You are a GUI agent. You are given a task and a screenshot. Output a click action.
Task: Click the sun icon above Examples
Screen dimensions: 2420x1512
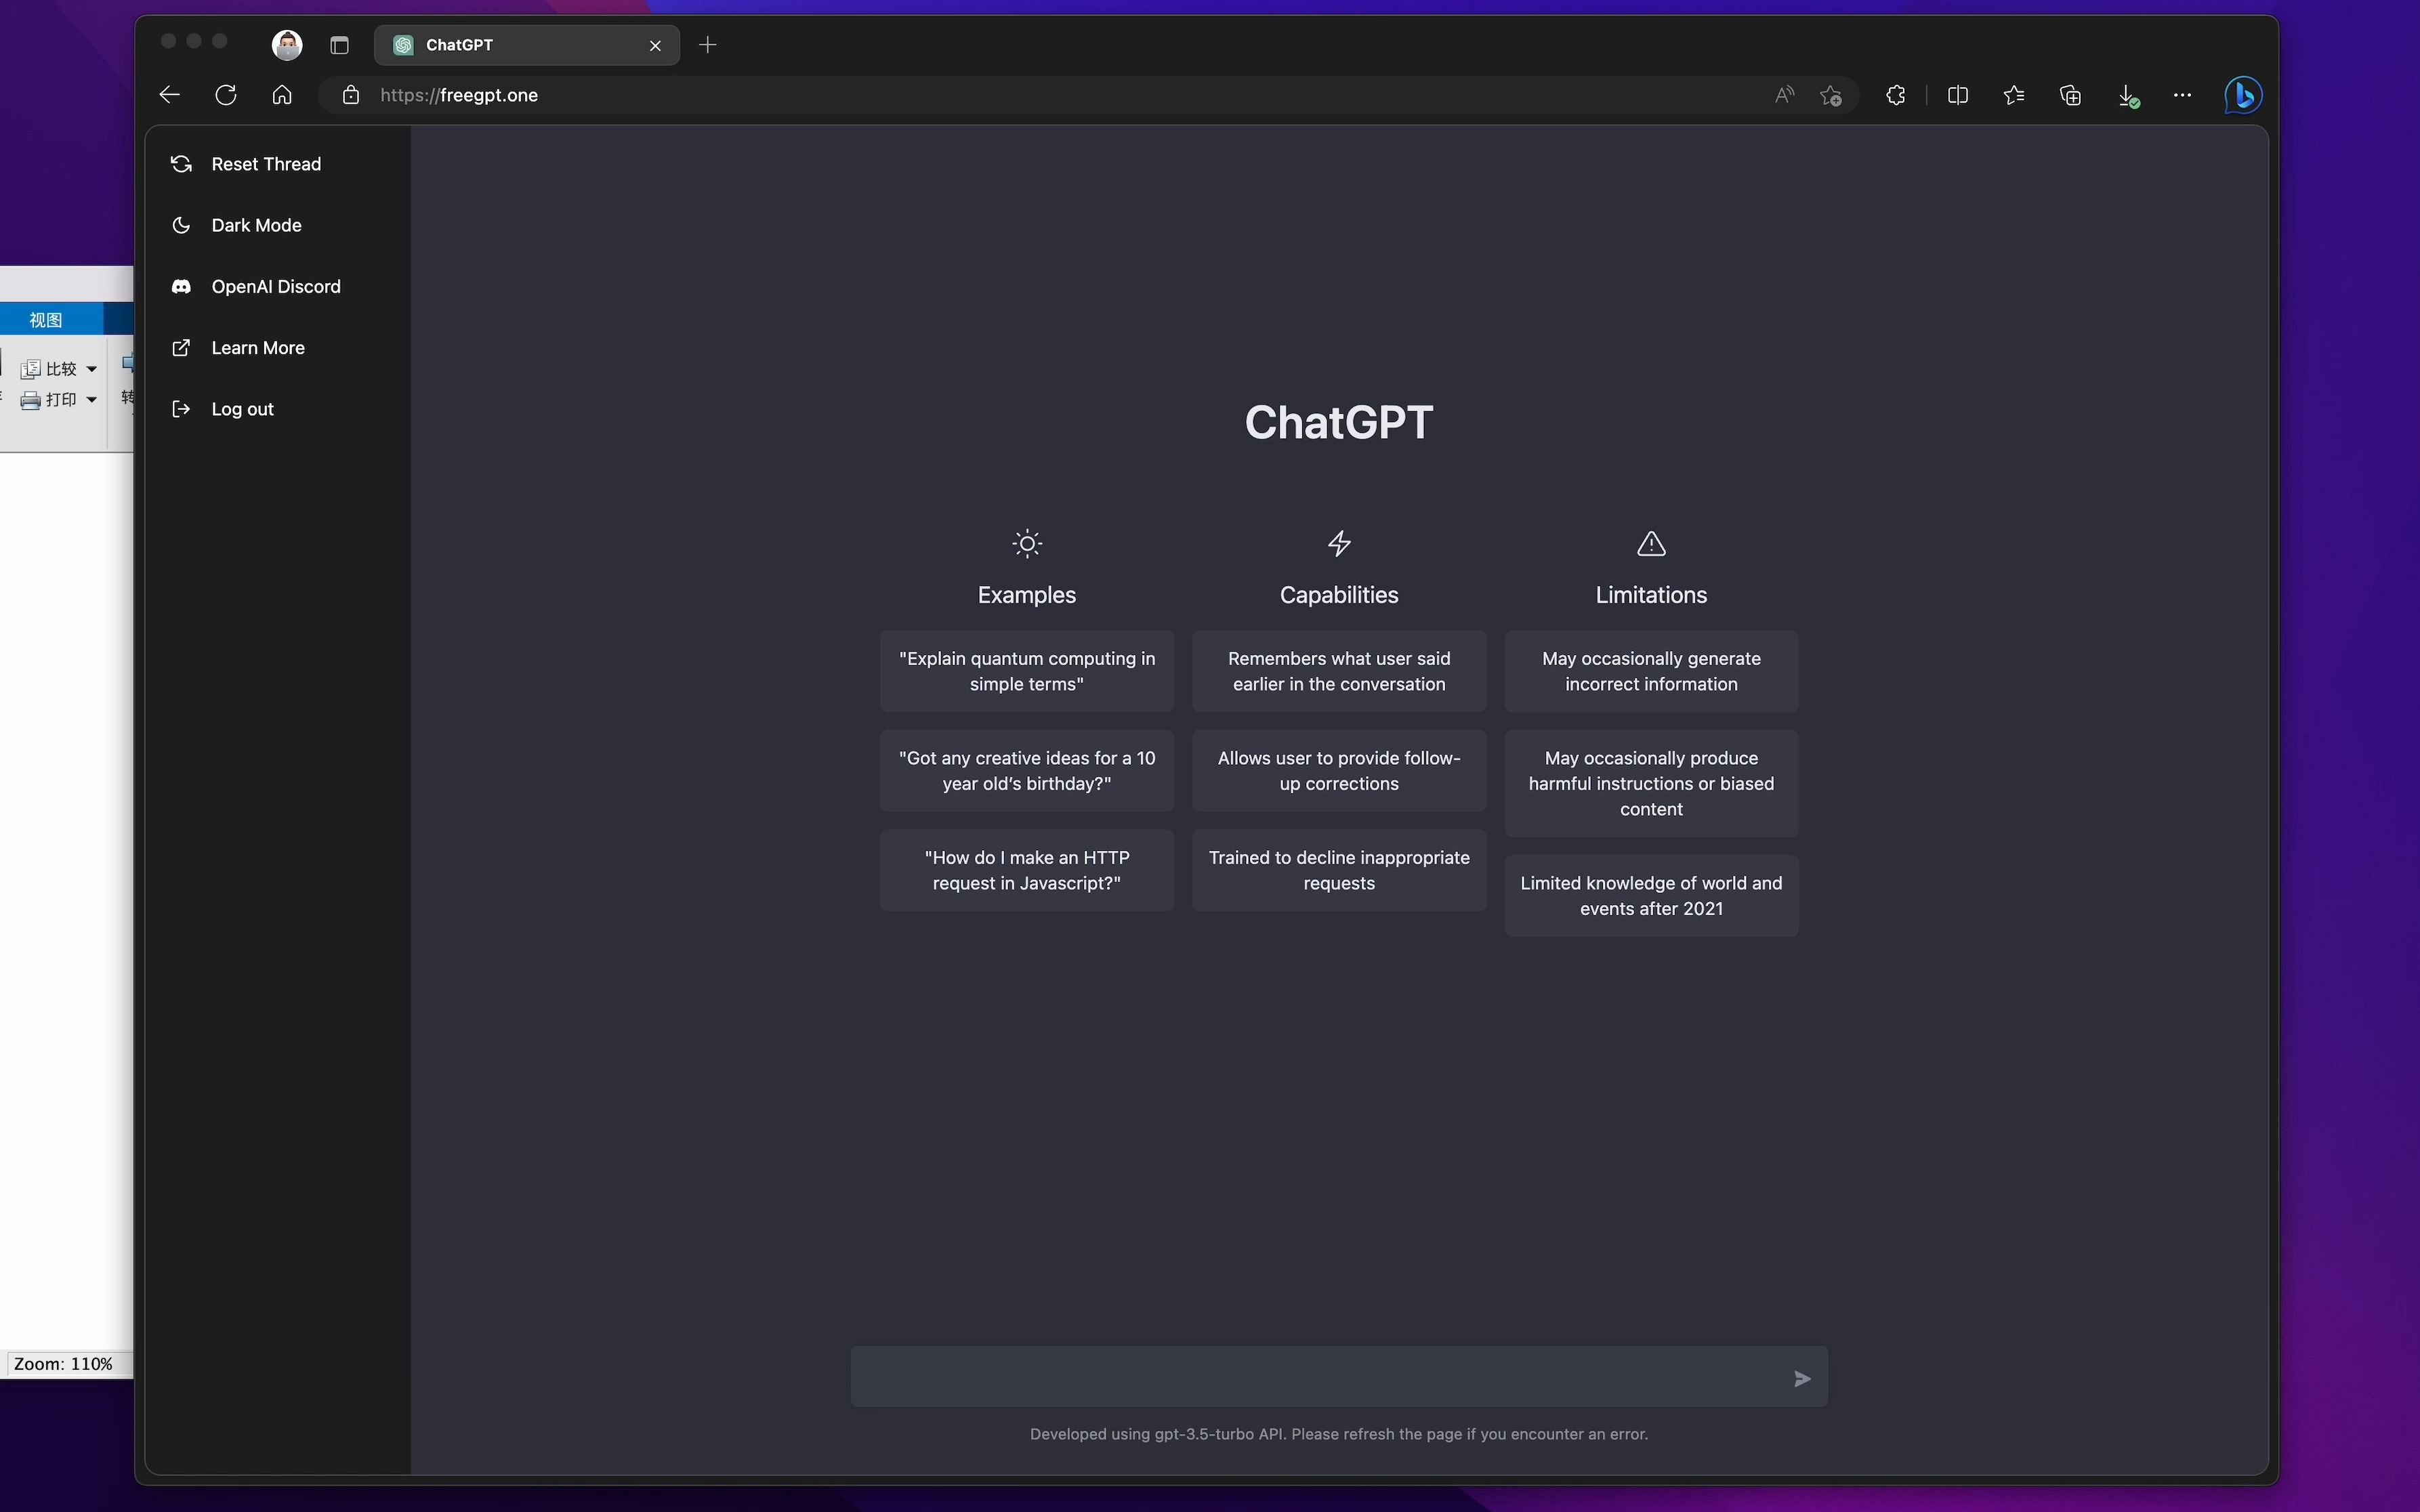tap(1027, 543)
